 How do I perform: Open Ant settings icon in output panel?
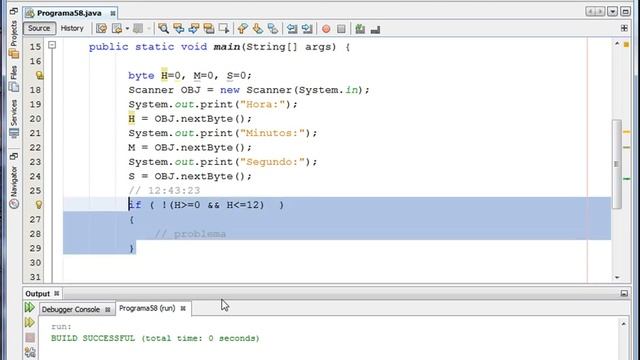[30, 352]
